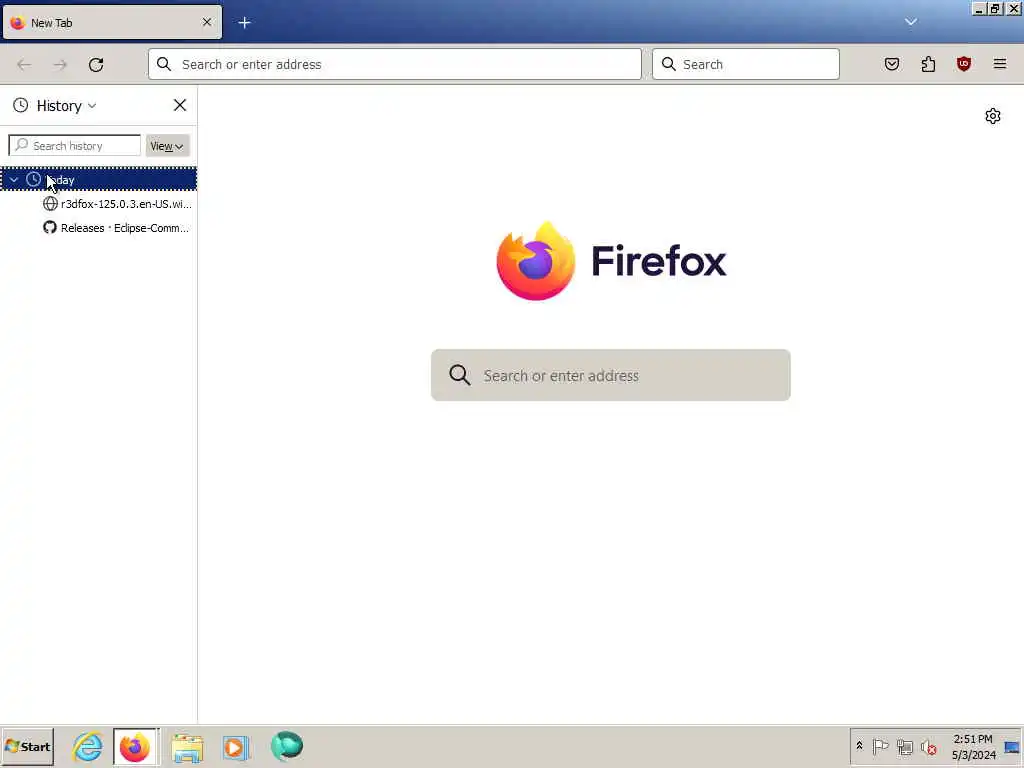Launch Internet Explorer from taskbar

click(88, 746)
